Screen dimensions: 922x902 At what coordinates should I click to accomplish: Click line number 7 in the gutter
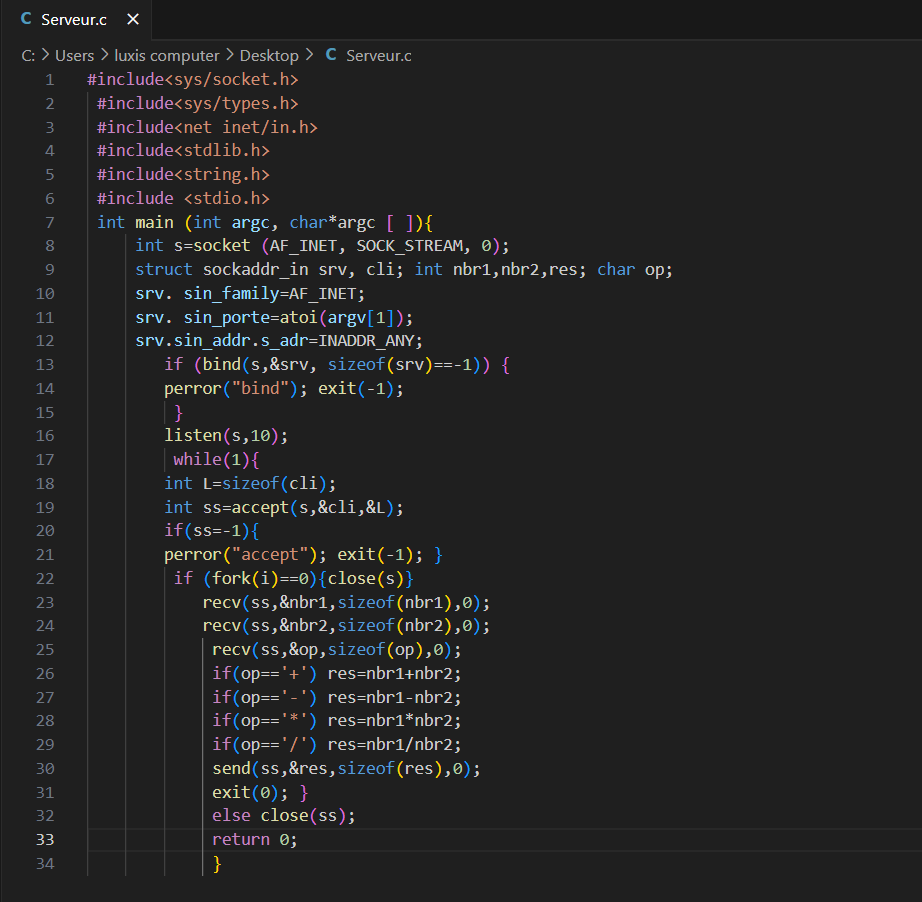pyautogui.click(x=49, y=222)
